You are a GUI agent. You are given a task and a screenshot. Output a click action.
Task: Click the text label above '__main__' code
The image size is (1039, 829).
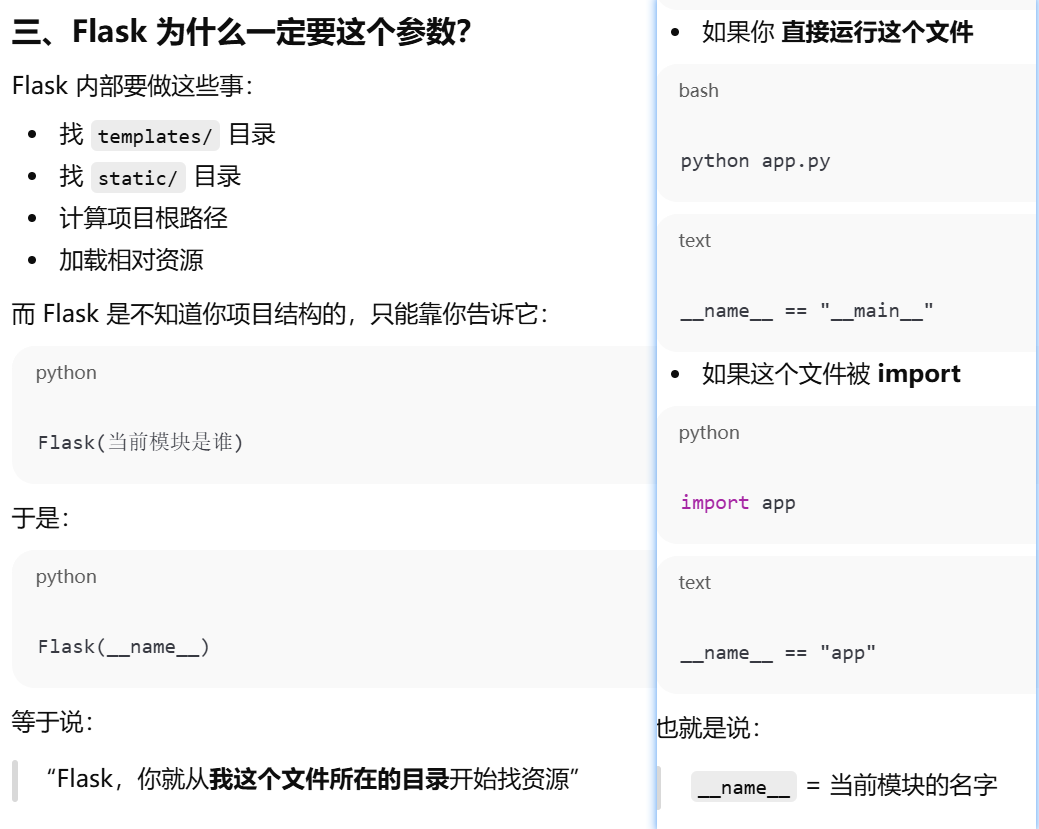(694, 241)
